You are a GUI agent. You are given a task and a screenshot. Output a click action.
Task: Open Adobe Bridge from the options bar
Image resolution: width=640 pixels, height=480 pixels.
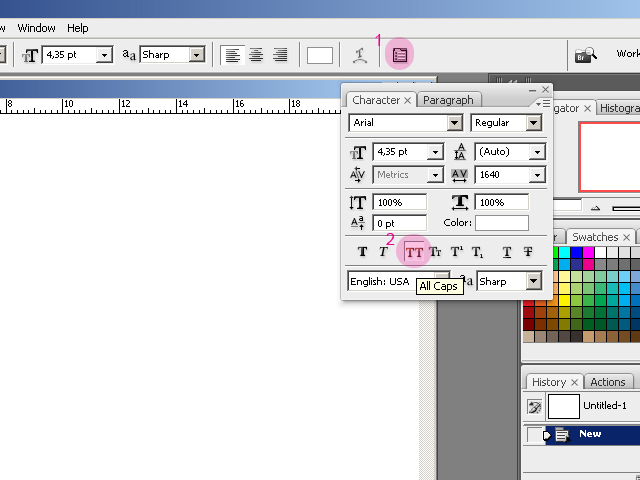(586, 55)
